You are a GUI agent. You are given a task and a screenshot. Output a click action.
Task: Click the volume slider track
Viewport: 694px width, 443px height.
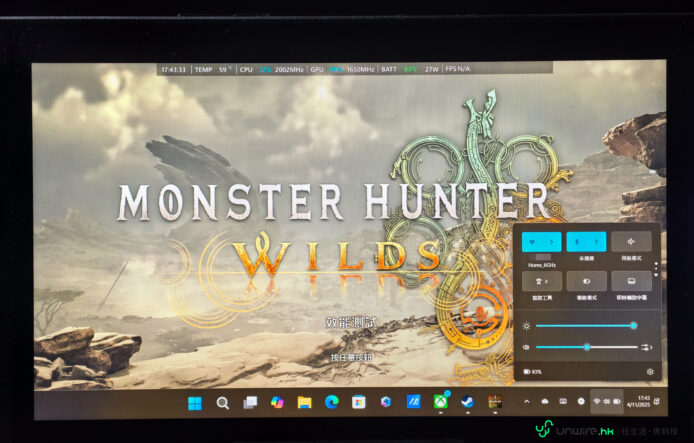pyautogui.click(x=586, y=347)
